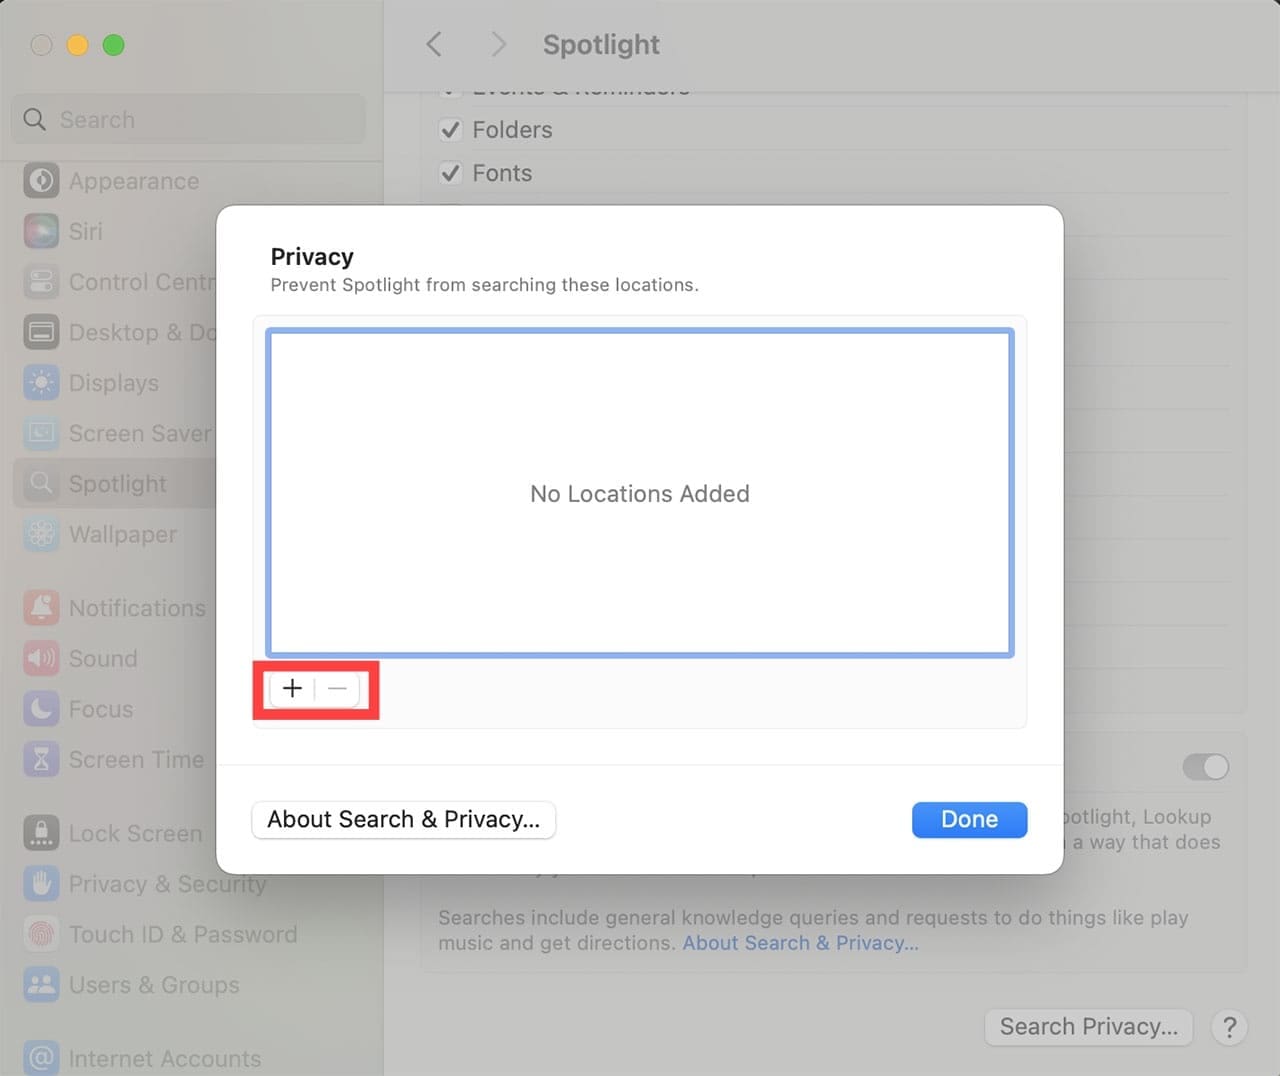Open the Touch ID & Password fingerprint icon
Viewport: 1280px width, 1076px height.
[x=41, y=934]
